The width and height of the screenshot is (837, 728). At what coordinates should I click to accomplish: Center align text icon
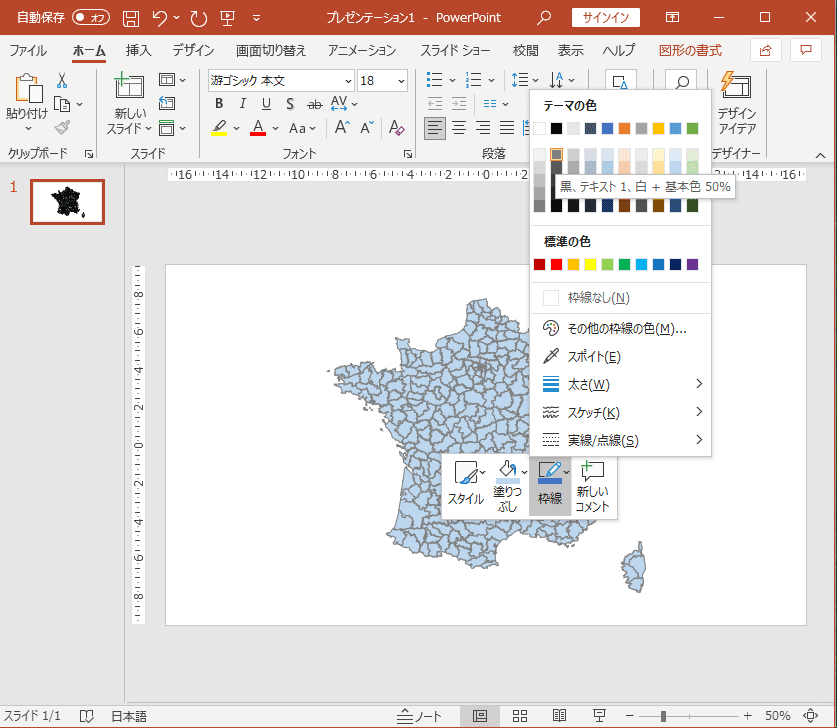[459, 128]
